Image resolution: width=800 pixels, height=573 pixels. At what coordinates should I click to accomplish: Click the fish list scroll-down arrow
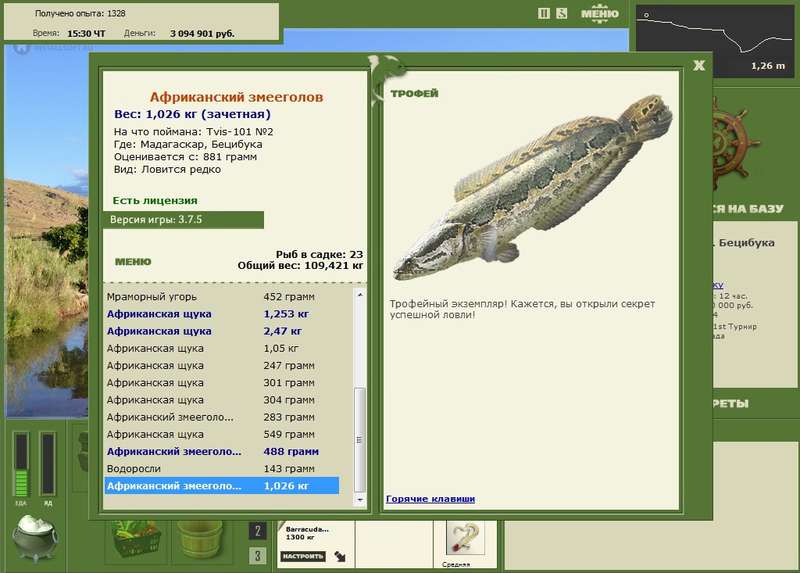tap(360, 500)
